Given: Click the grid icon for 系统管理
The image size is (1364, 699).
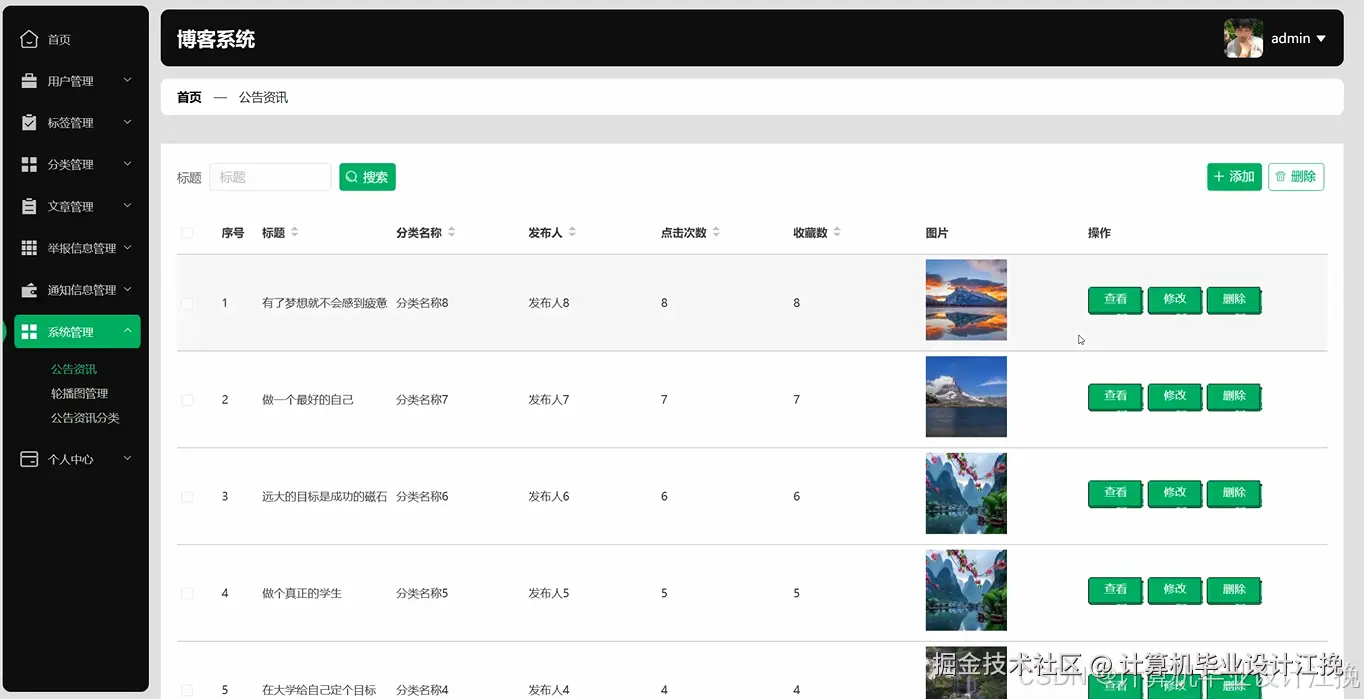Looking at the screenshot, I should pyautogui.click(x=29, y=332).
